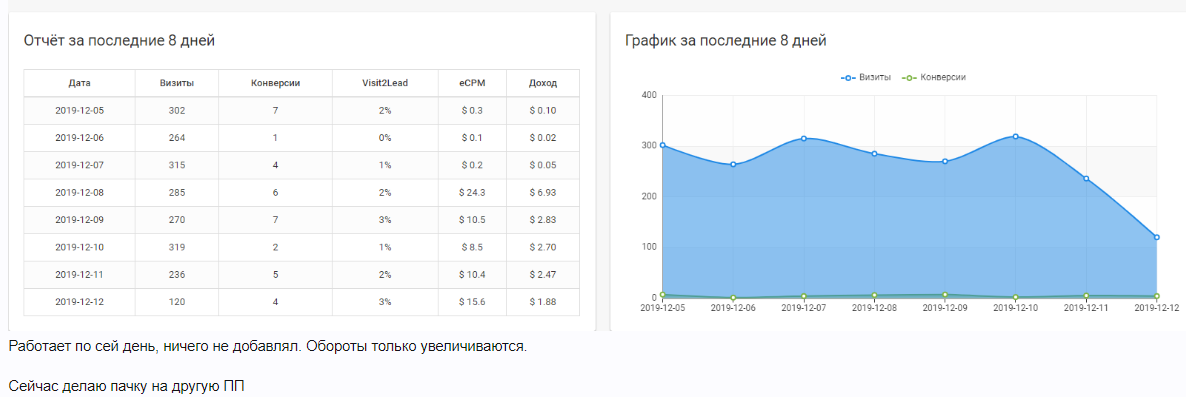1186x397 pixels.
Task: Click the visits data point for 2019-12-07
Action: point(803,138)
